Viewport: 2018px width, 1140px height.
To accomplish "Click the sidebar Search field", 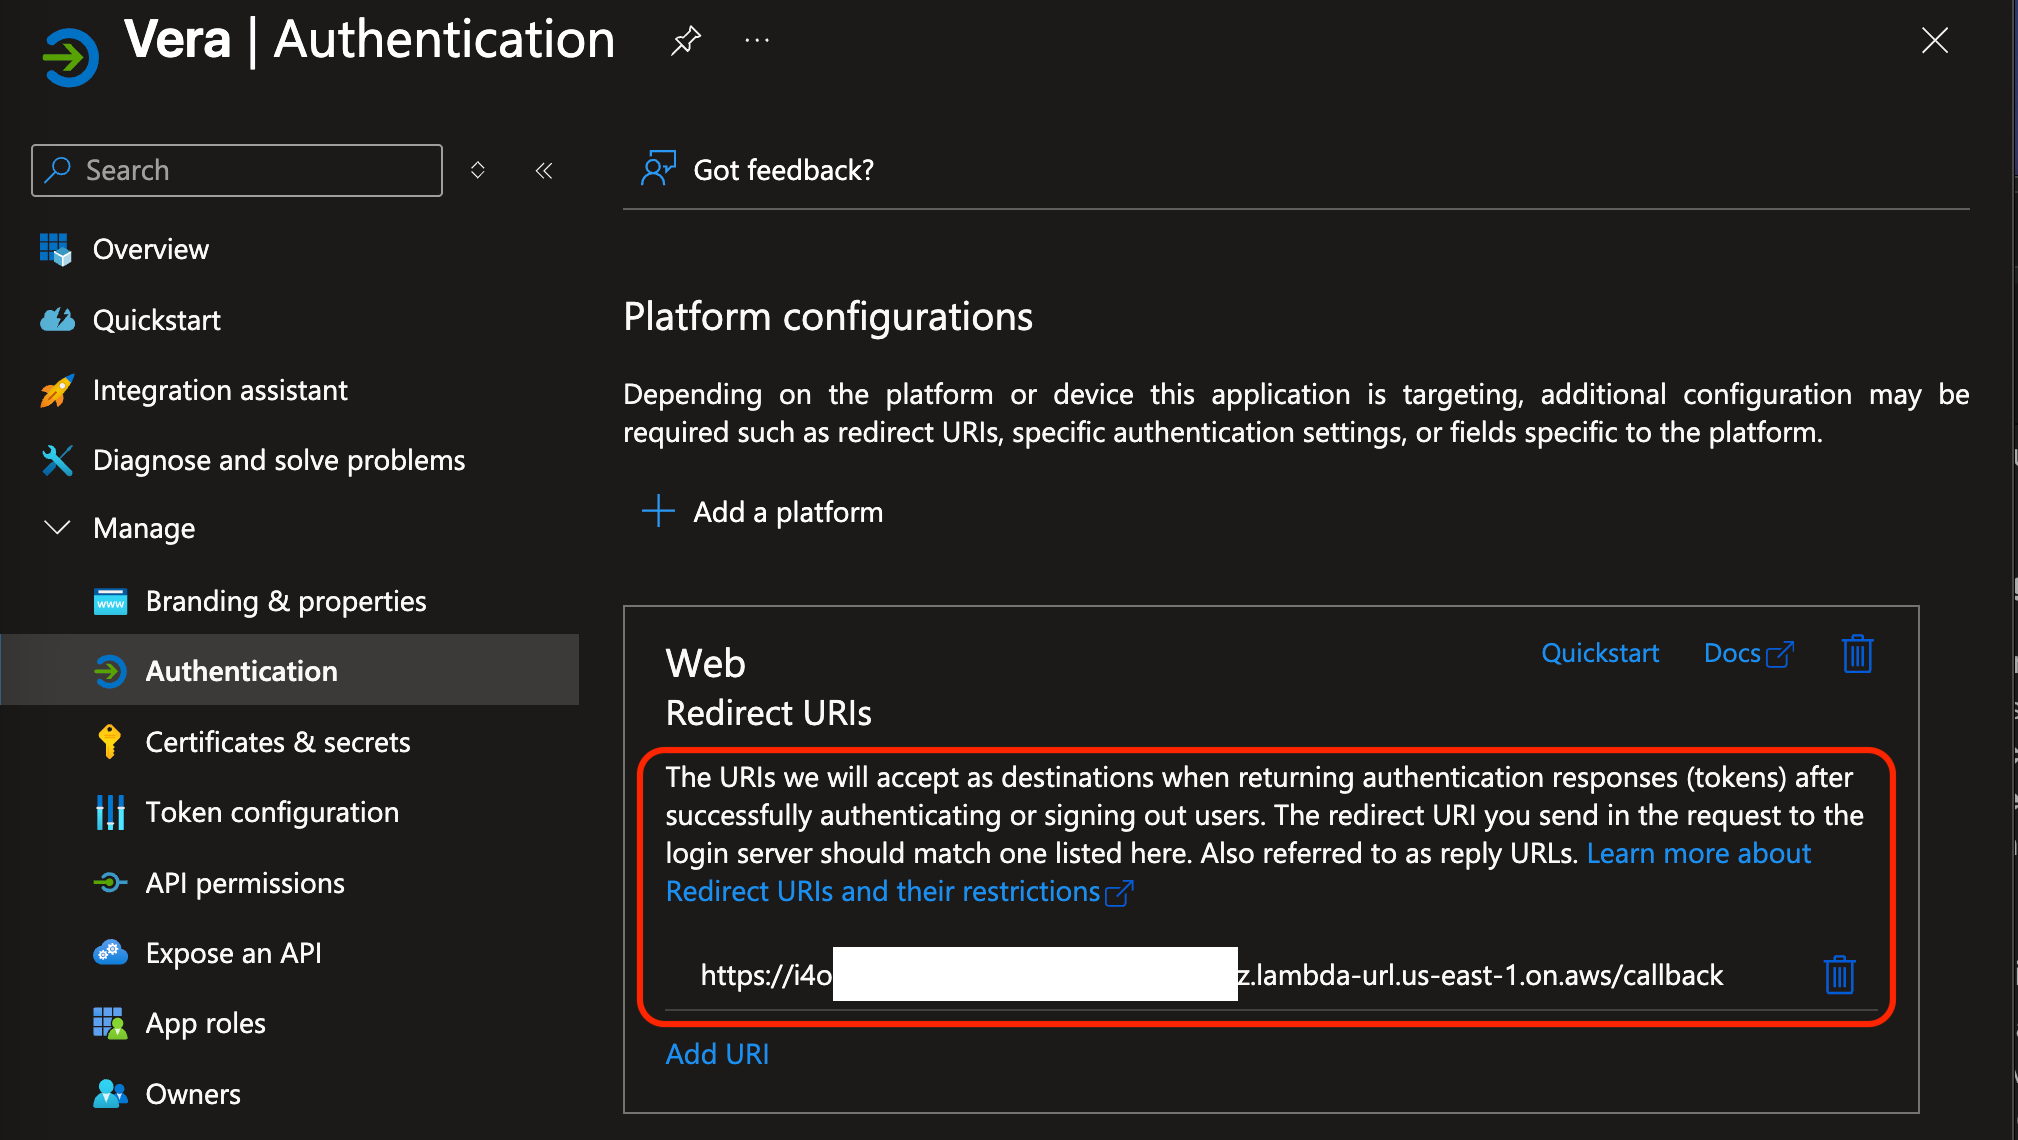I will (237, 170).
